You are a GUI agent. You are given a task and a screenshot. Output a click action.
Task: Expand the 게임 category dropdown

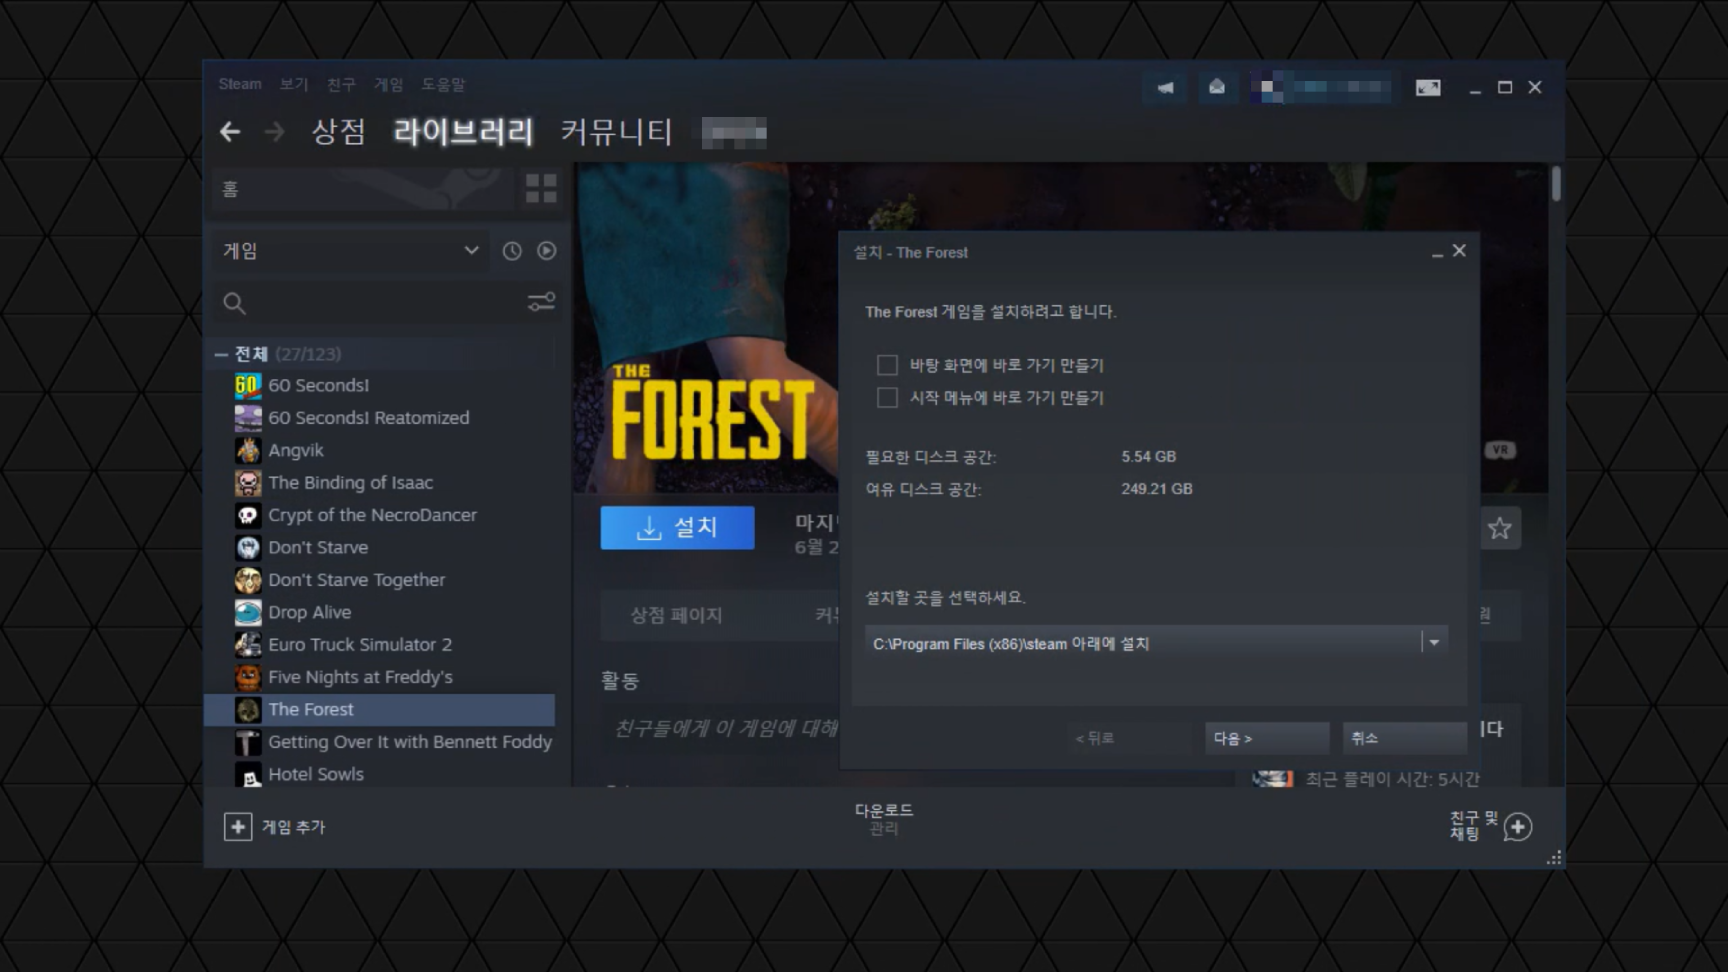(x=350, y=251)
